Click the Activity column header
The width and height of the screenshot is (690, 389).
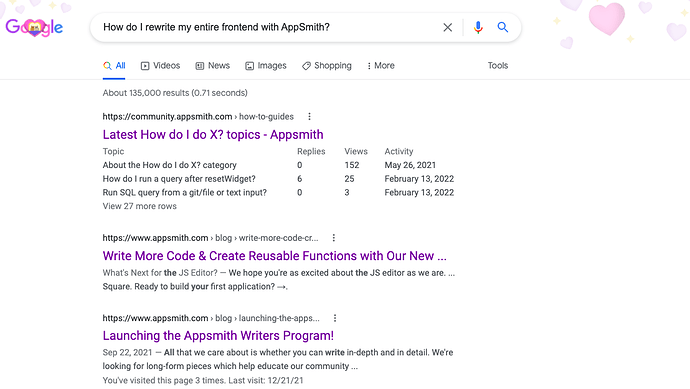coord(399,151)
